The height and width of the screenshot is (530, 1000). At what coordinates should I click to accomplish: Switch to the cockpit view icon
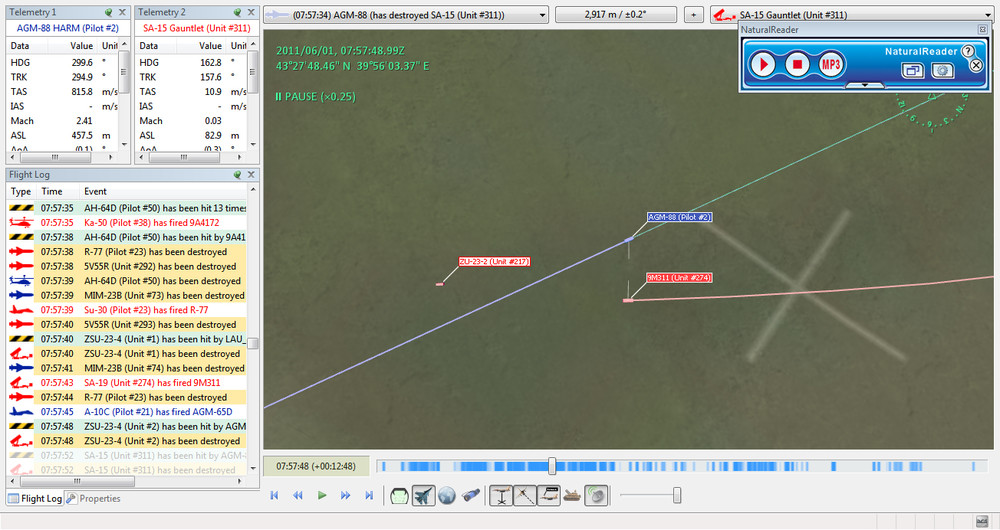coord(399,496)
